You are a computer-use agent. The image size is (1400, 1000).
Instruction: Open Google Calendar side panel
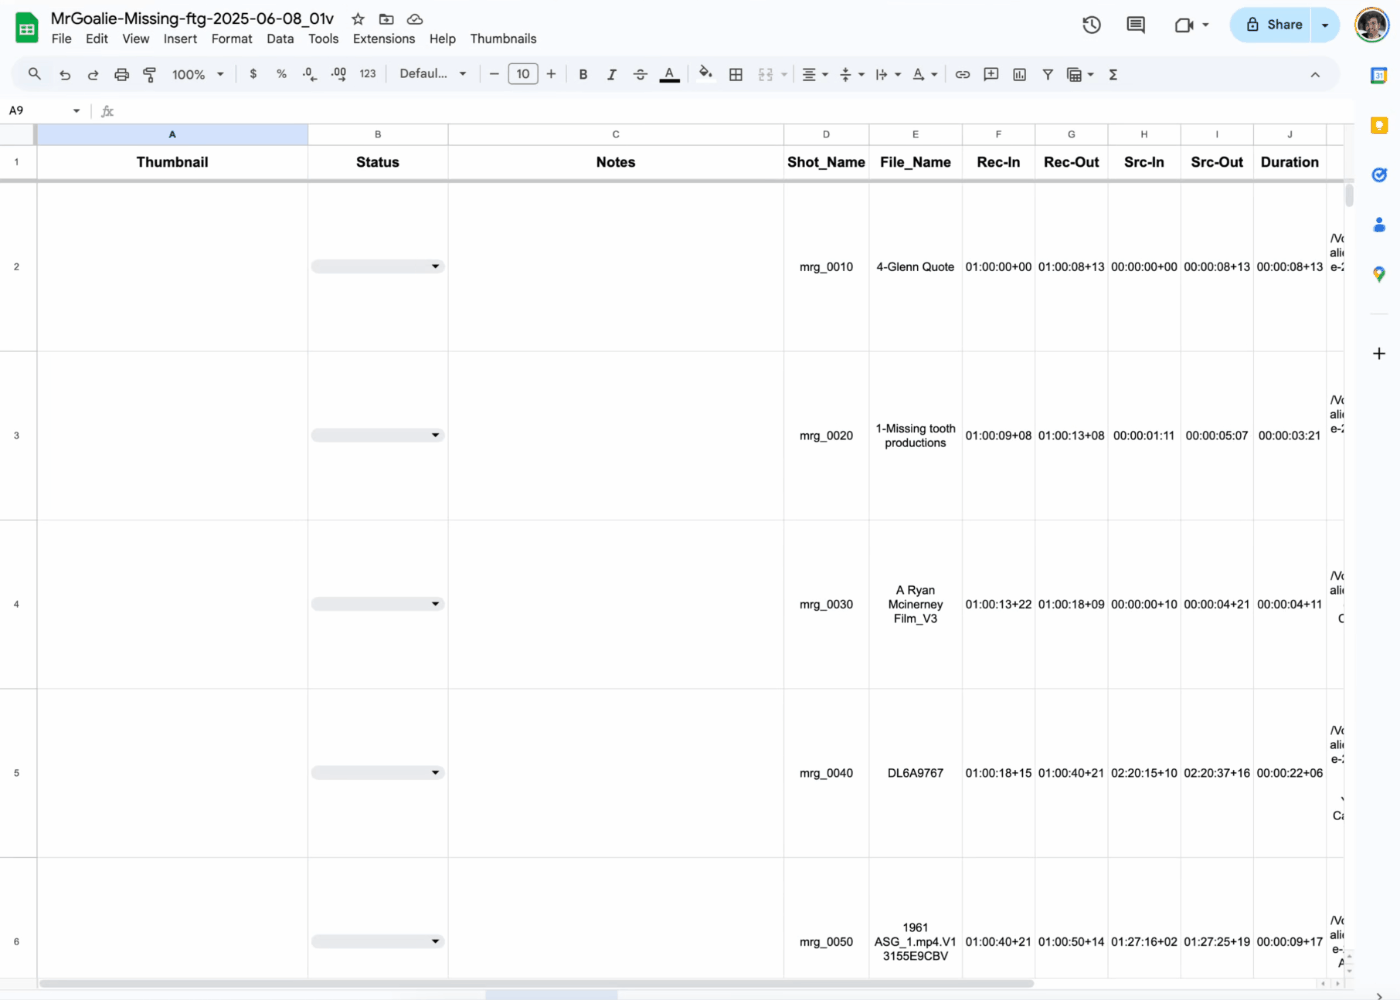[x=1379, y=75]
